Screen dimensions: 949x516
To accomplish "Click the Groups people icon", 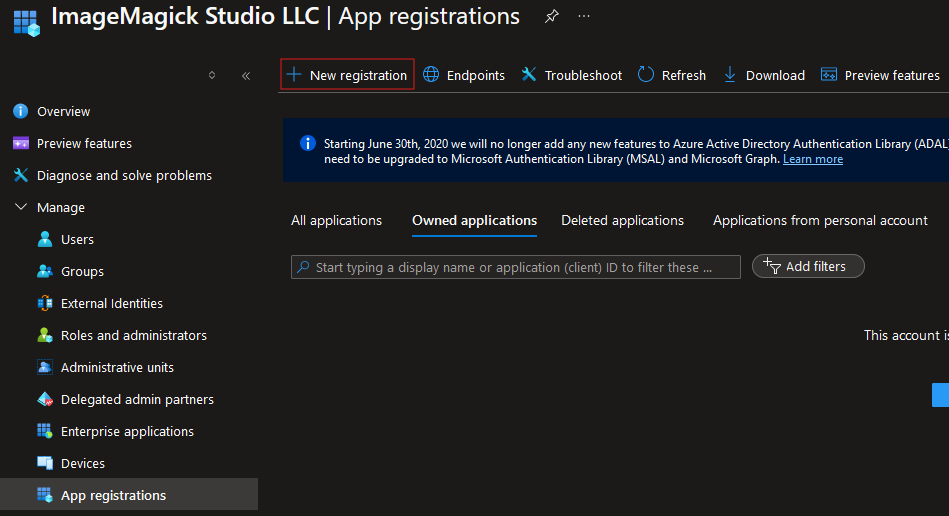I will pos(45,271).
